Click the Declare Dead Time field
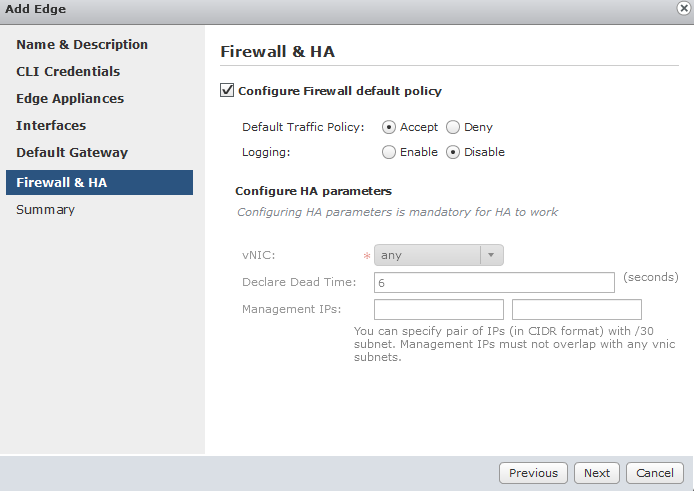 (x=494, y=283)
